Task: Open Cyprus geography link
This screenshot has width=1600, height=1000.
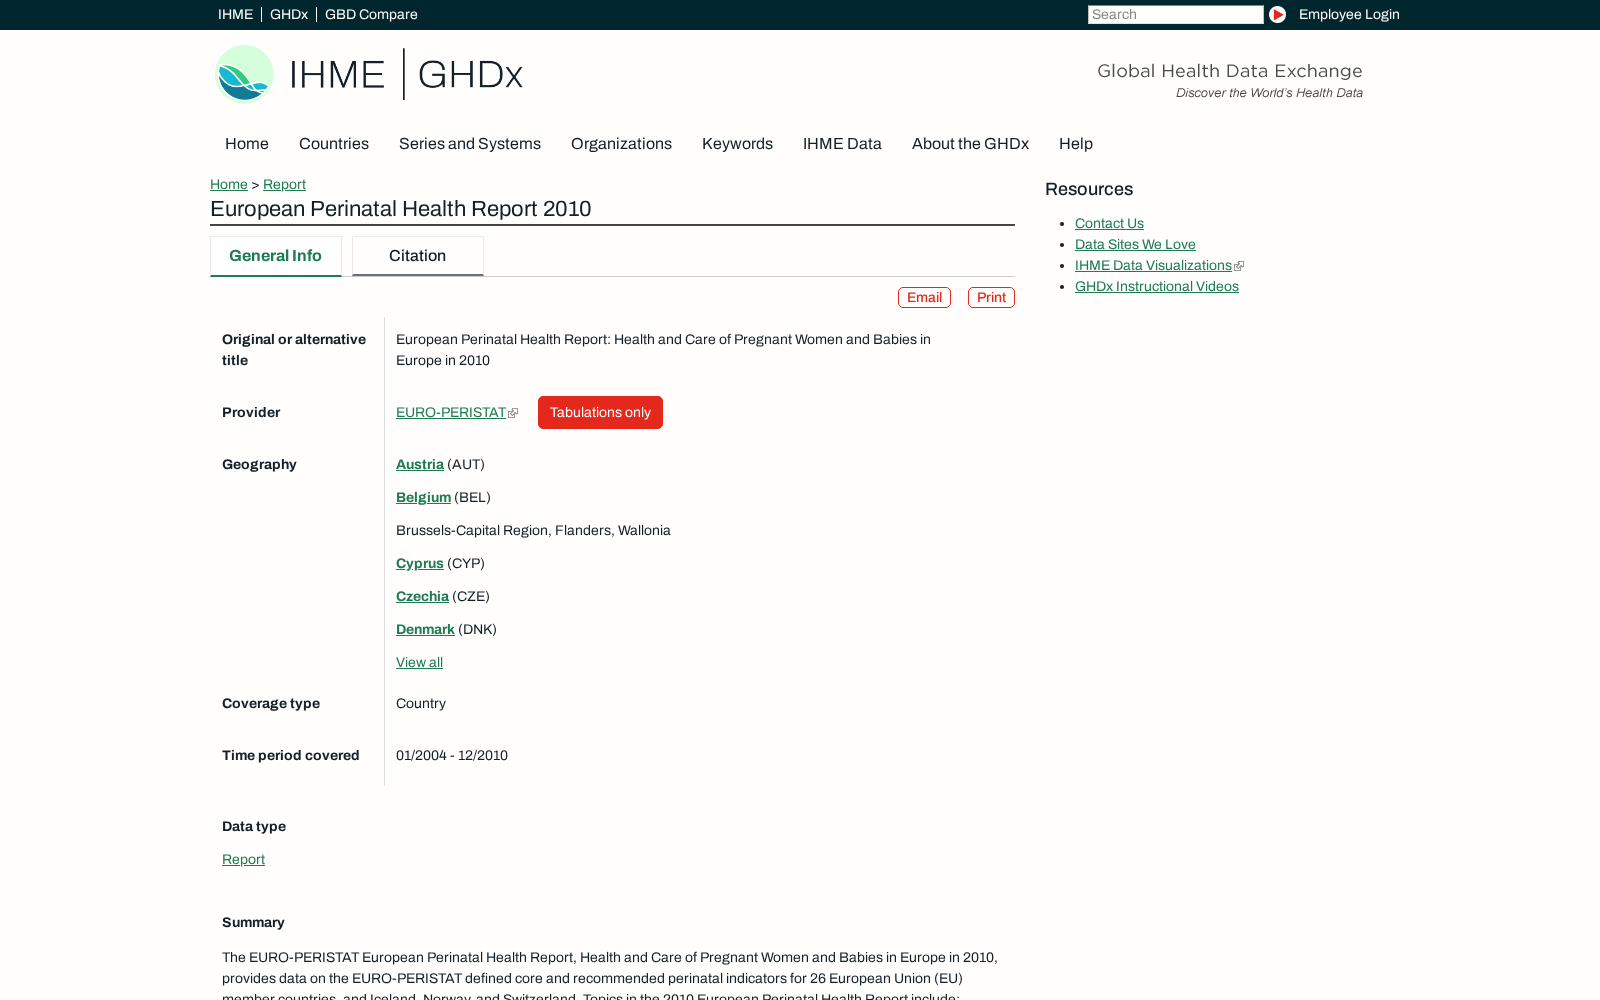Action: click(420, 564)
